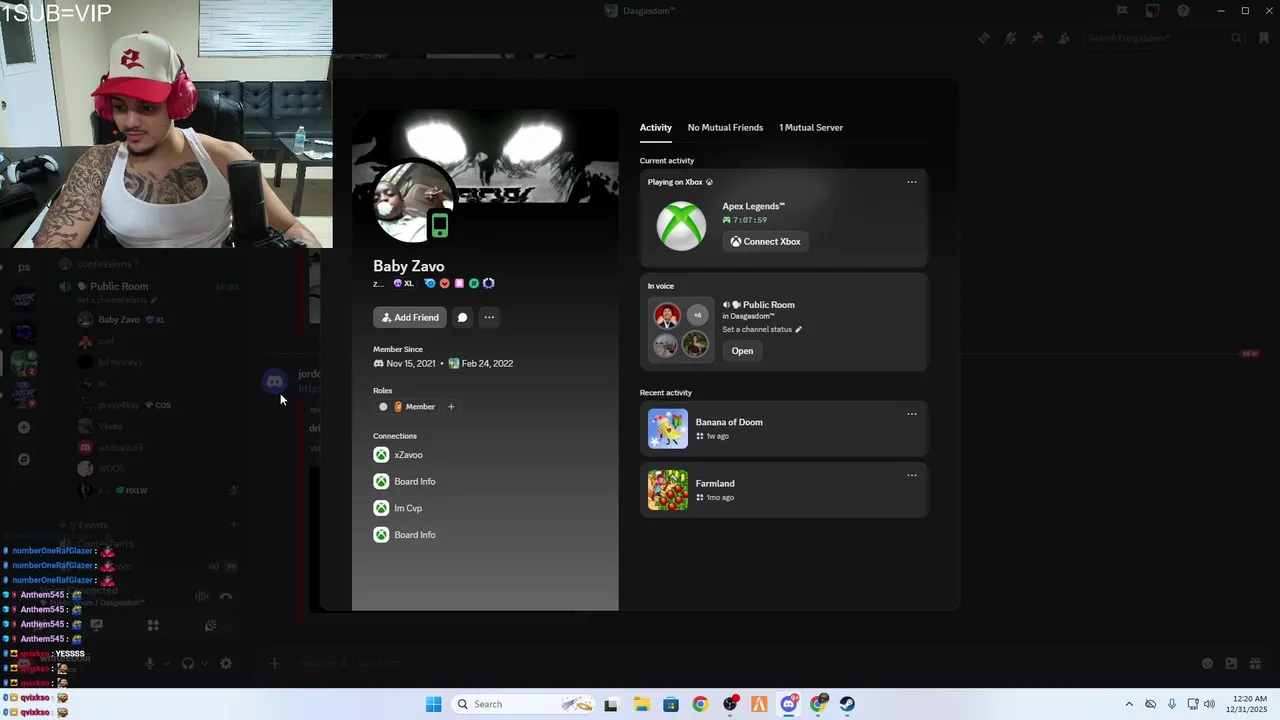The image size is (1280, 720).
Task: Click Baby Zavo's profile avatar
Action: coord(412,201)
